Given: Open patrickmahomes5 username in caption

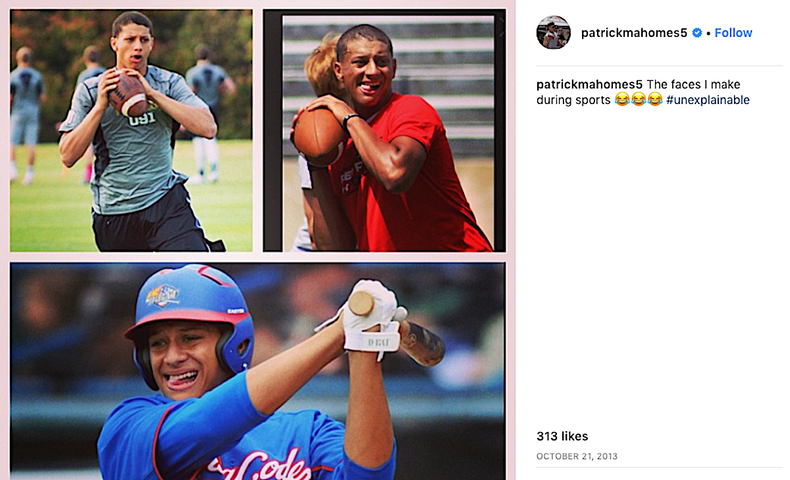Looking at the screenshot, I should (589, 84).
